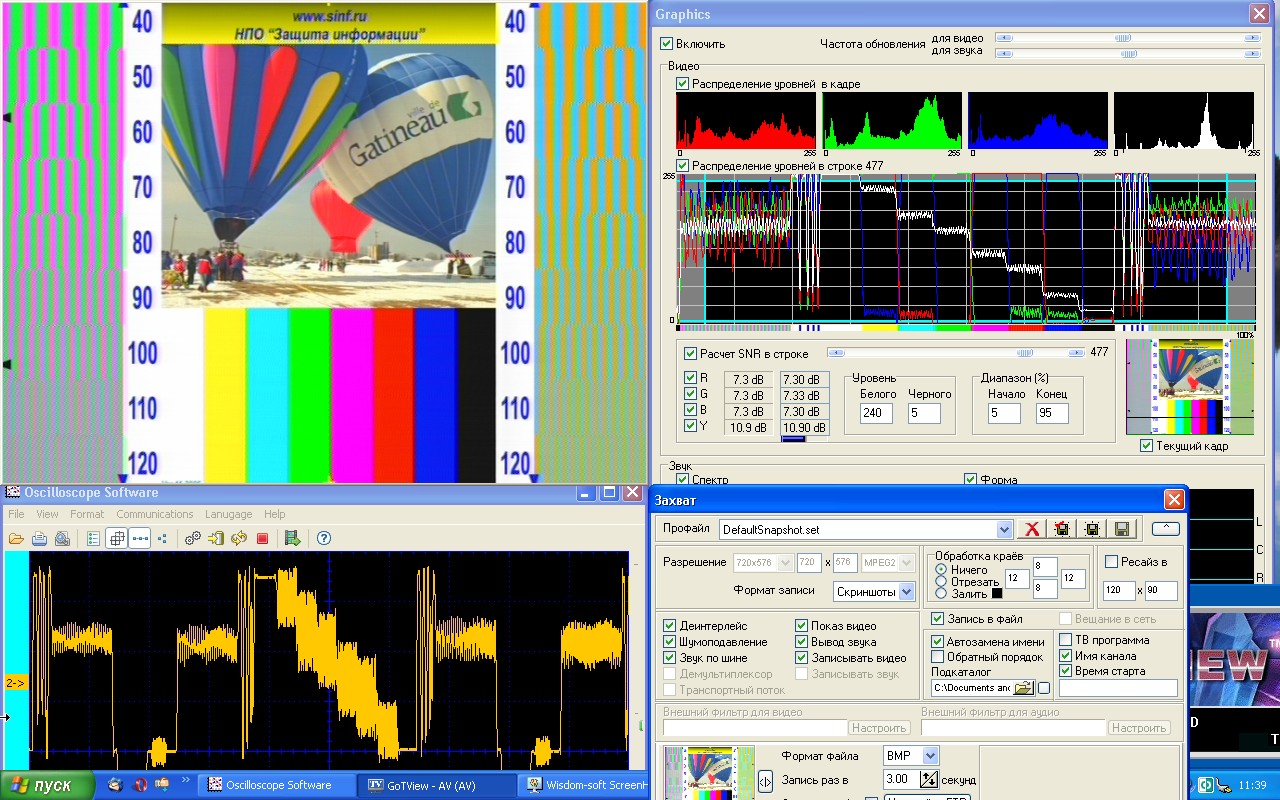Screen dimensions: 1280x800
Task: Click the current frame thumbnail in Graphics
Action: (x=1190, y=387)
